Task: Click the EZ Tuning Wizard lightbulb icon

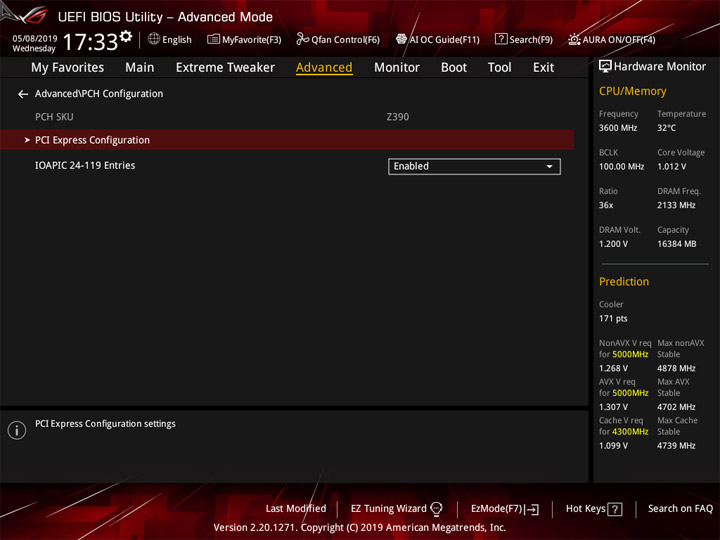Action: pyautogui.click(x=436, y=509)
